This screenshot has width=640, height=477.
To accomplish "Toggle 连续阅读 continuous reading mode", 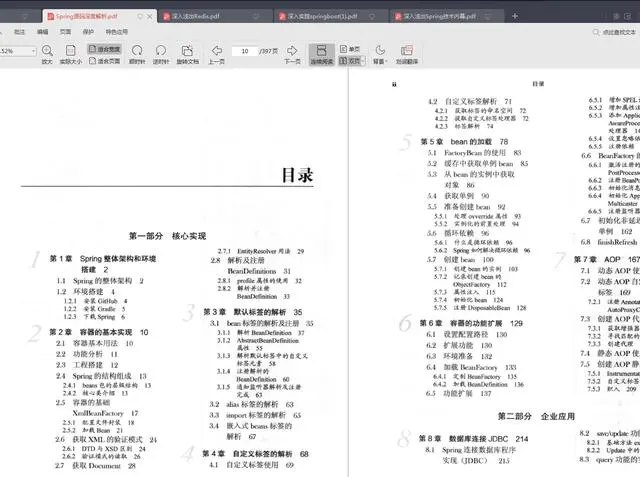I will coord(322,54).
